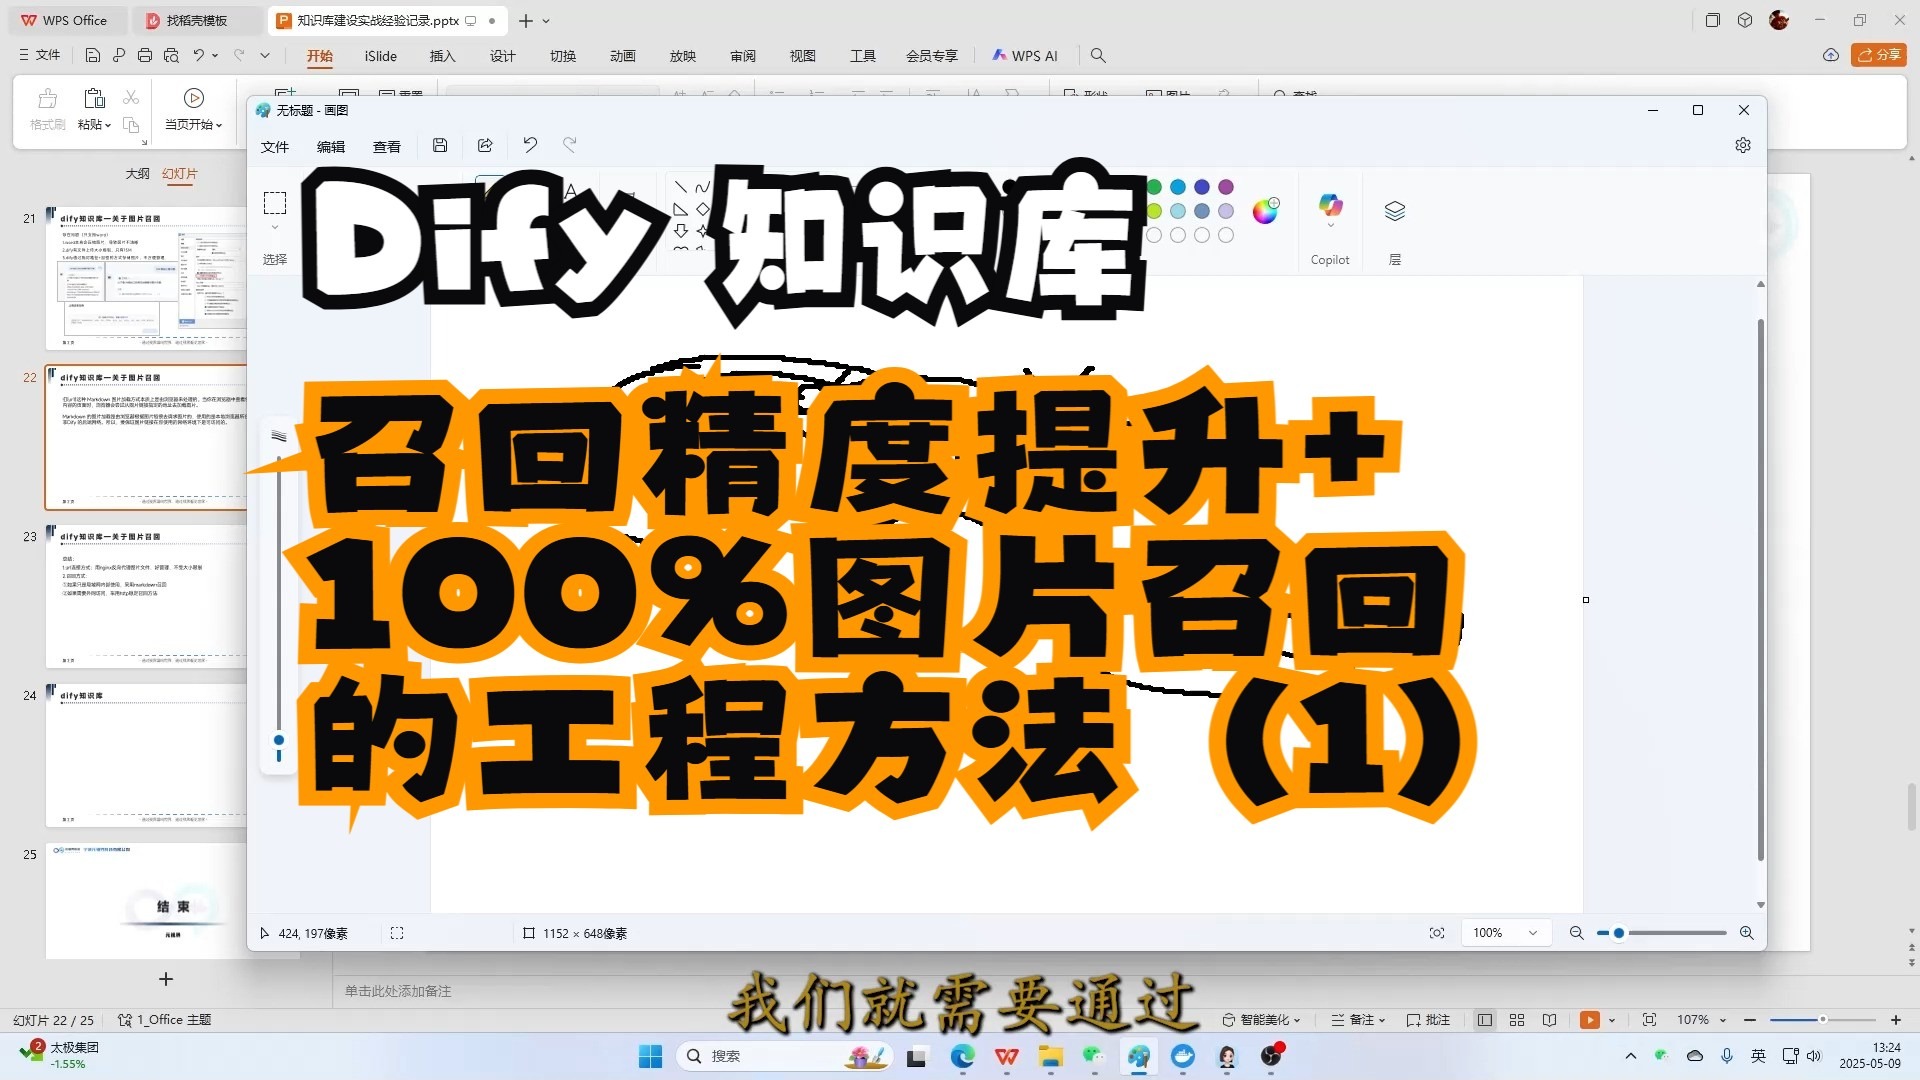Start slideshow with orange play button
This screenshot has height=1080, width=1920.
1590,1020
